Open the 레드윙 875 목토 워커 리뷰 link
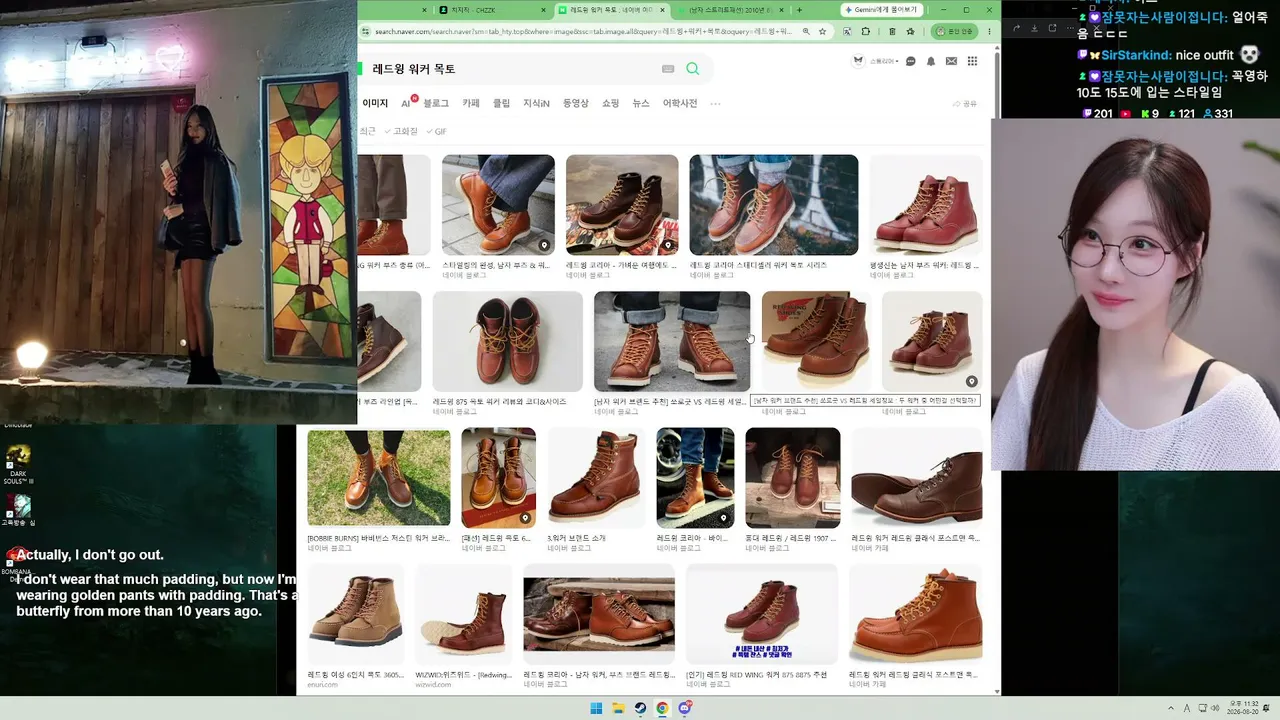Viewport: 1280px width, 720px height. tap(499, 402)
